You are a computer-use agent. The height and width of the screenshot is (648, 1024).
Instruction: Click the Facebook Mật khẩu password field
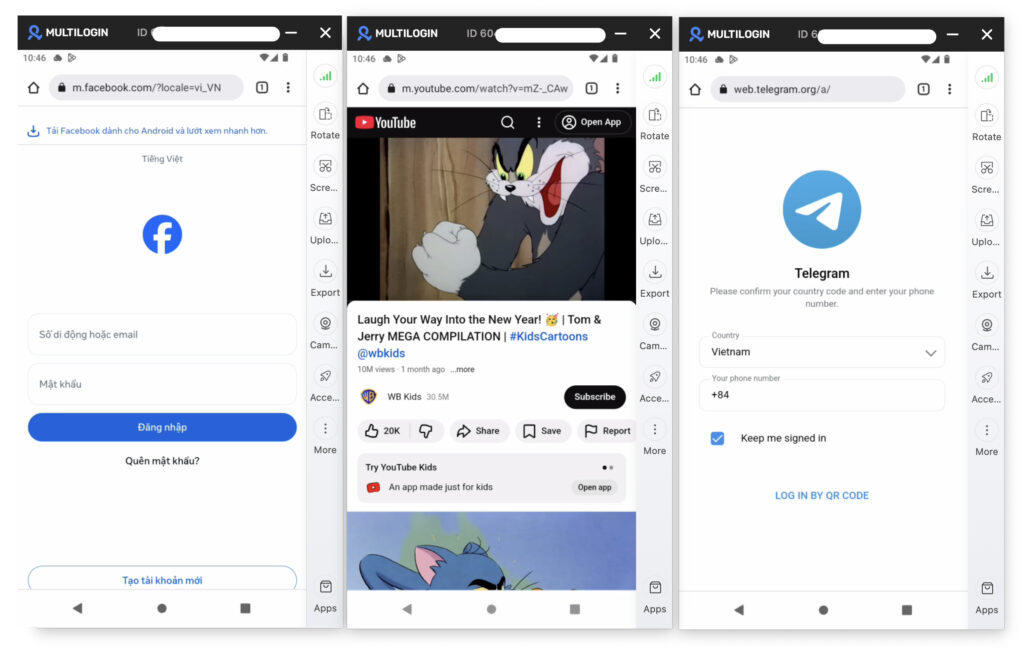[x=162, y=384]
